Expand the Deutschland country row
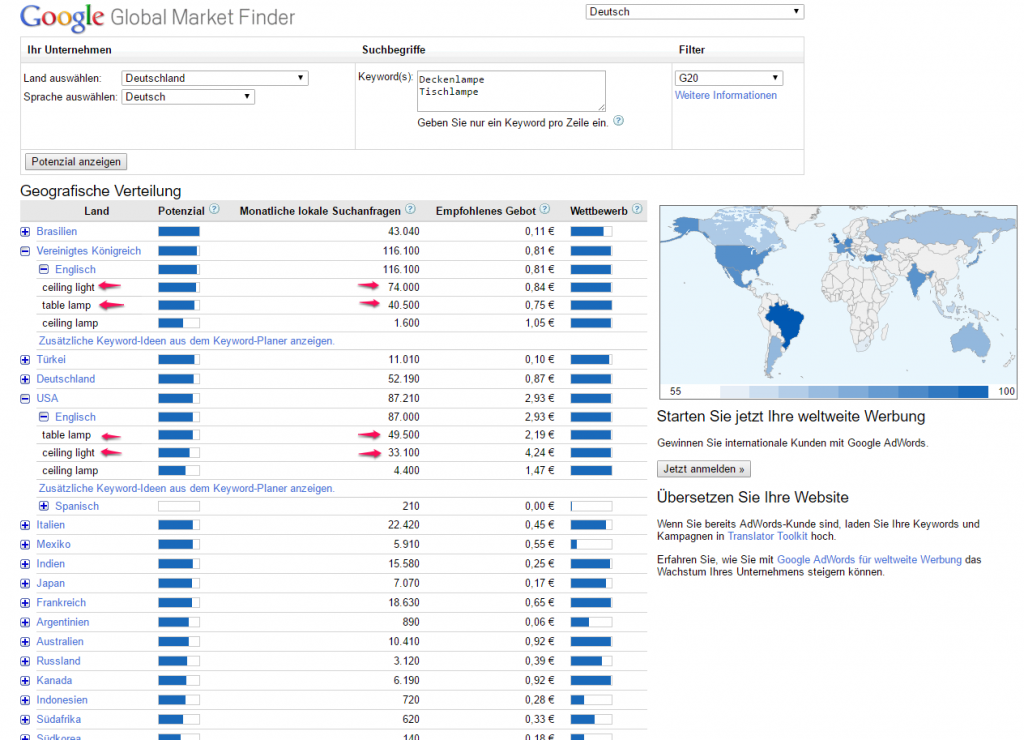The height and width of the screenshot is (740, 1024). (25, 379)
